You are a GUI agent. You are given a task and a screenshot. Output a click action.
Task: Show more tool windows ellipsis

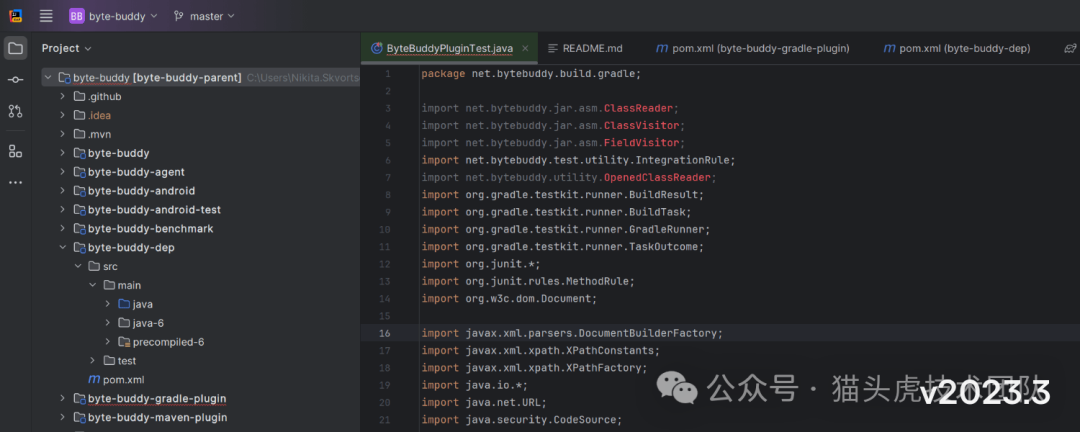click(16, 183)
